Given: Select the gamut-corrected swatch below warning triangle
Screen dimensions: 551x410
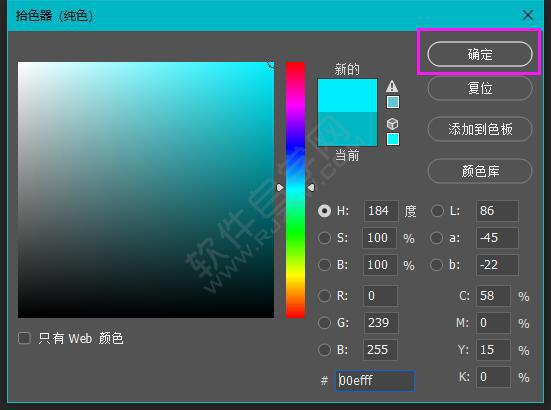Looking at the screenshot, I should coord(393,102).
